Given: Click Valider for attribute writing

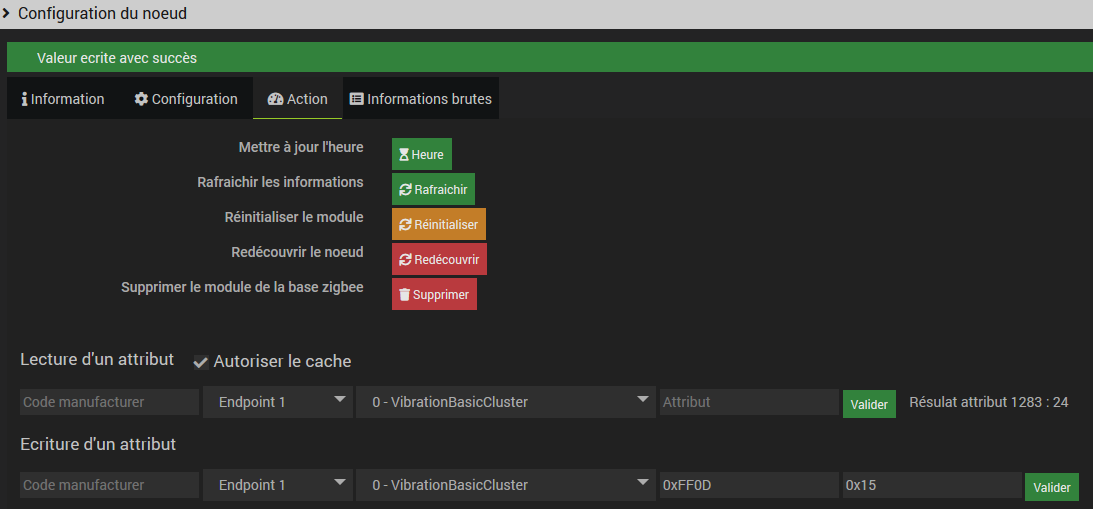Looking at the screenshot, I should coord(1051,487).
